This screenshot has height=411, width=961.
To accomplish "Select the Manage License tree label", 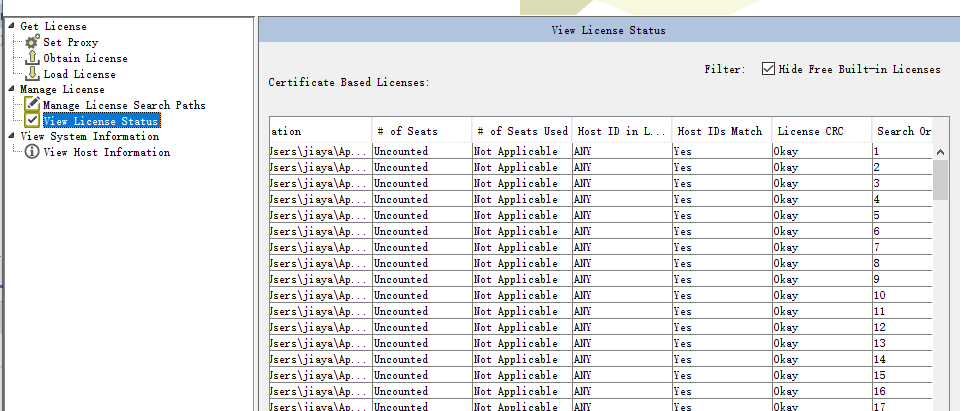I will click(62, 89).
